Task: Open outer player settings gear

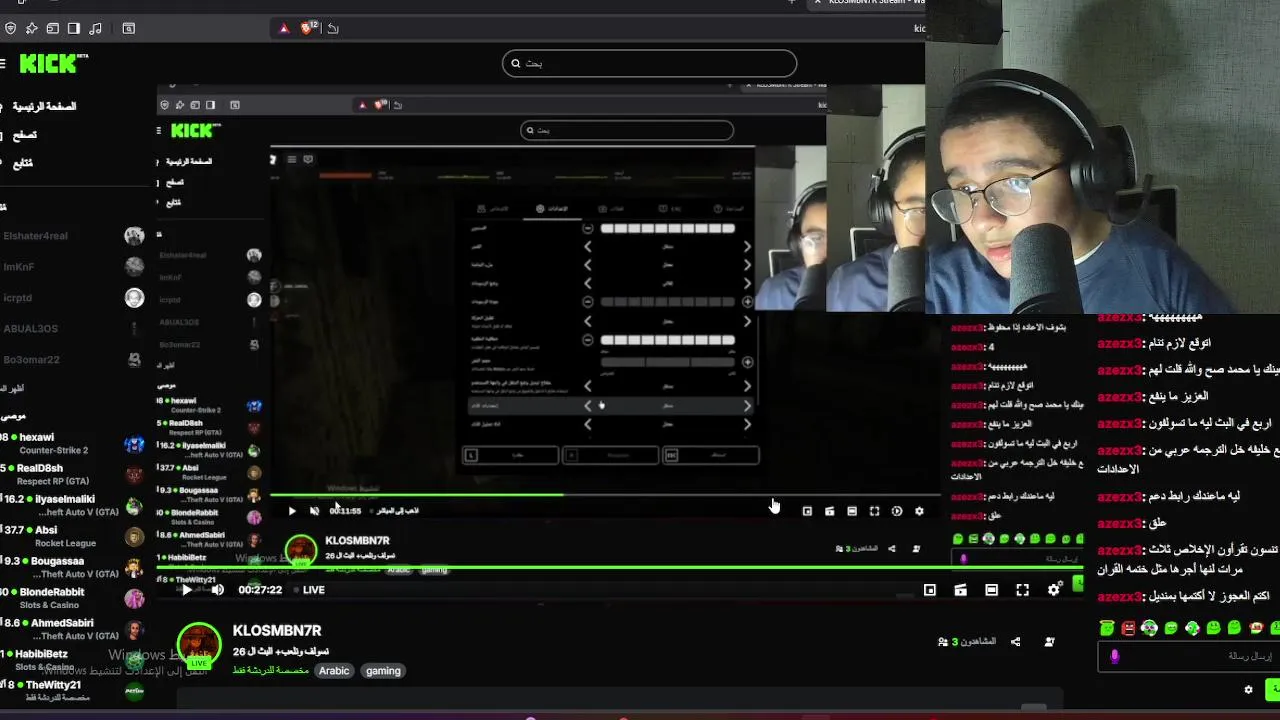Action: (x=1054, y=590)
